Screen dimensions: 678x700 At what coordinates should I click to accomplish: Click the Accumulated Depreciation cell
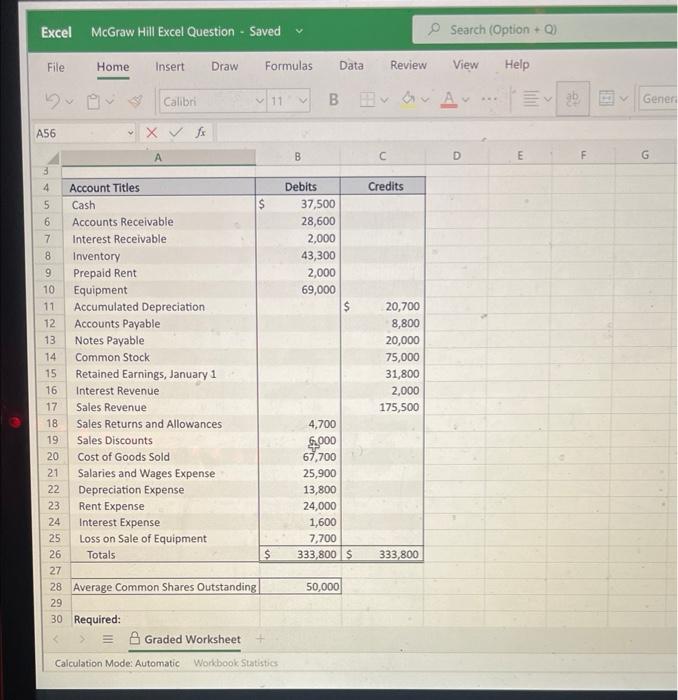161,307
